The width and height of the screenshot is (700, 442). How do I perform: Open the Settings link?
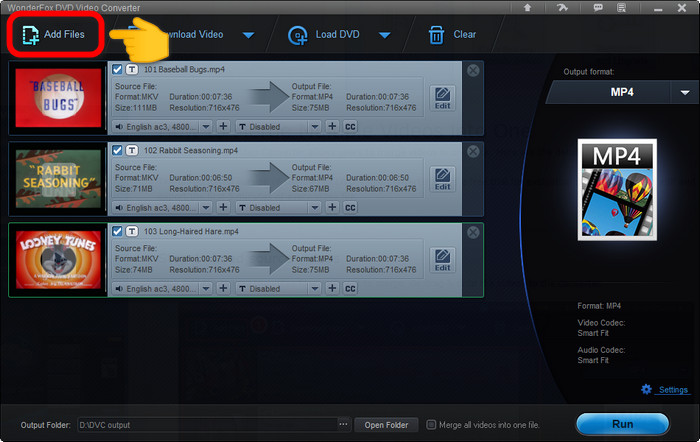pos(672,390)
